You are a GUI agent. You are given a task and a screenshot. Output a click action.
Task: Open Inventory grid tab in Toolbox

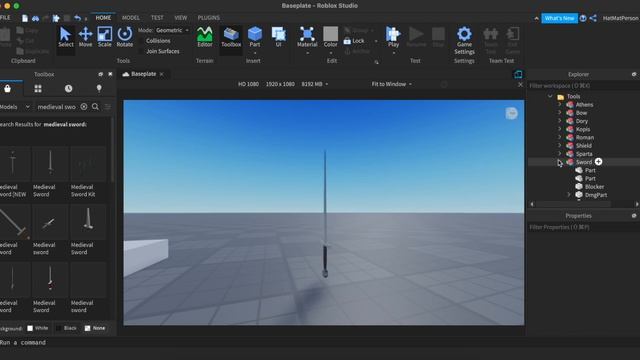(x=38, y=89)
